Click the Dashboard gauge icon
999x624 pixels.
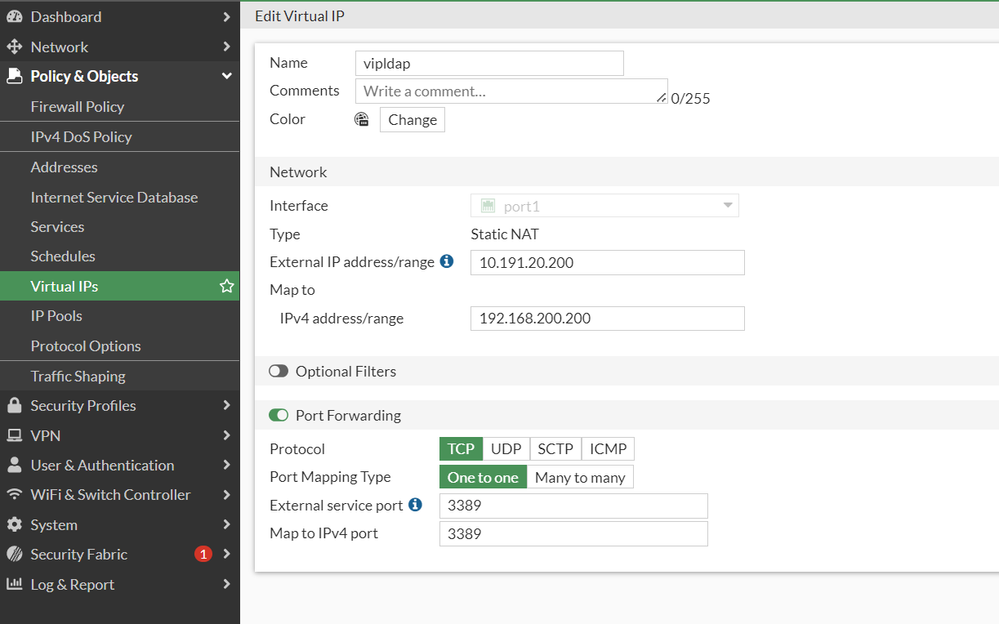14,17
